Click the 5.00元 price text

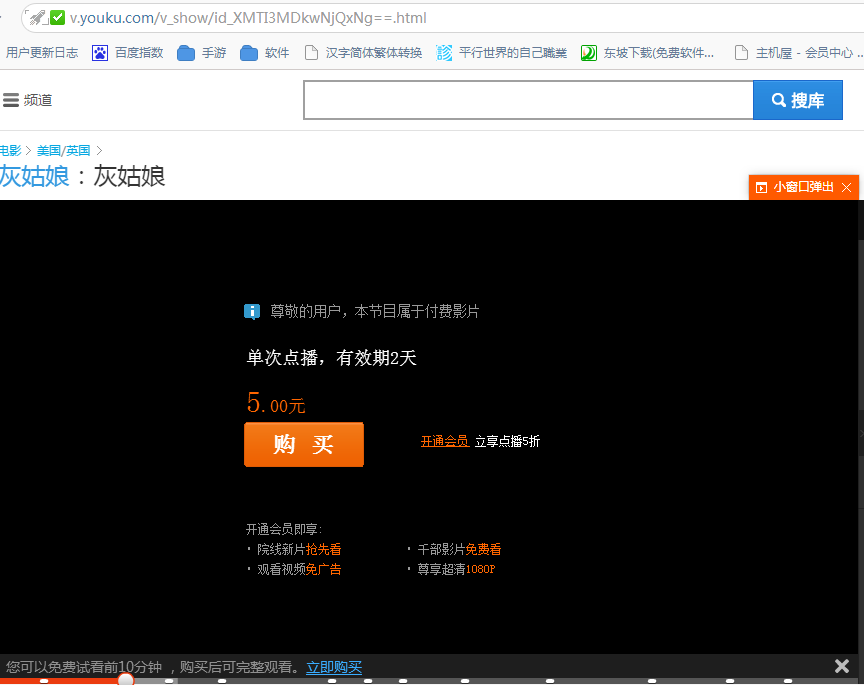(276, 403)
